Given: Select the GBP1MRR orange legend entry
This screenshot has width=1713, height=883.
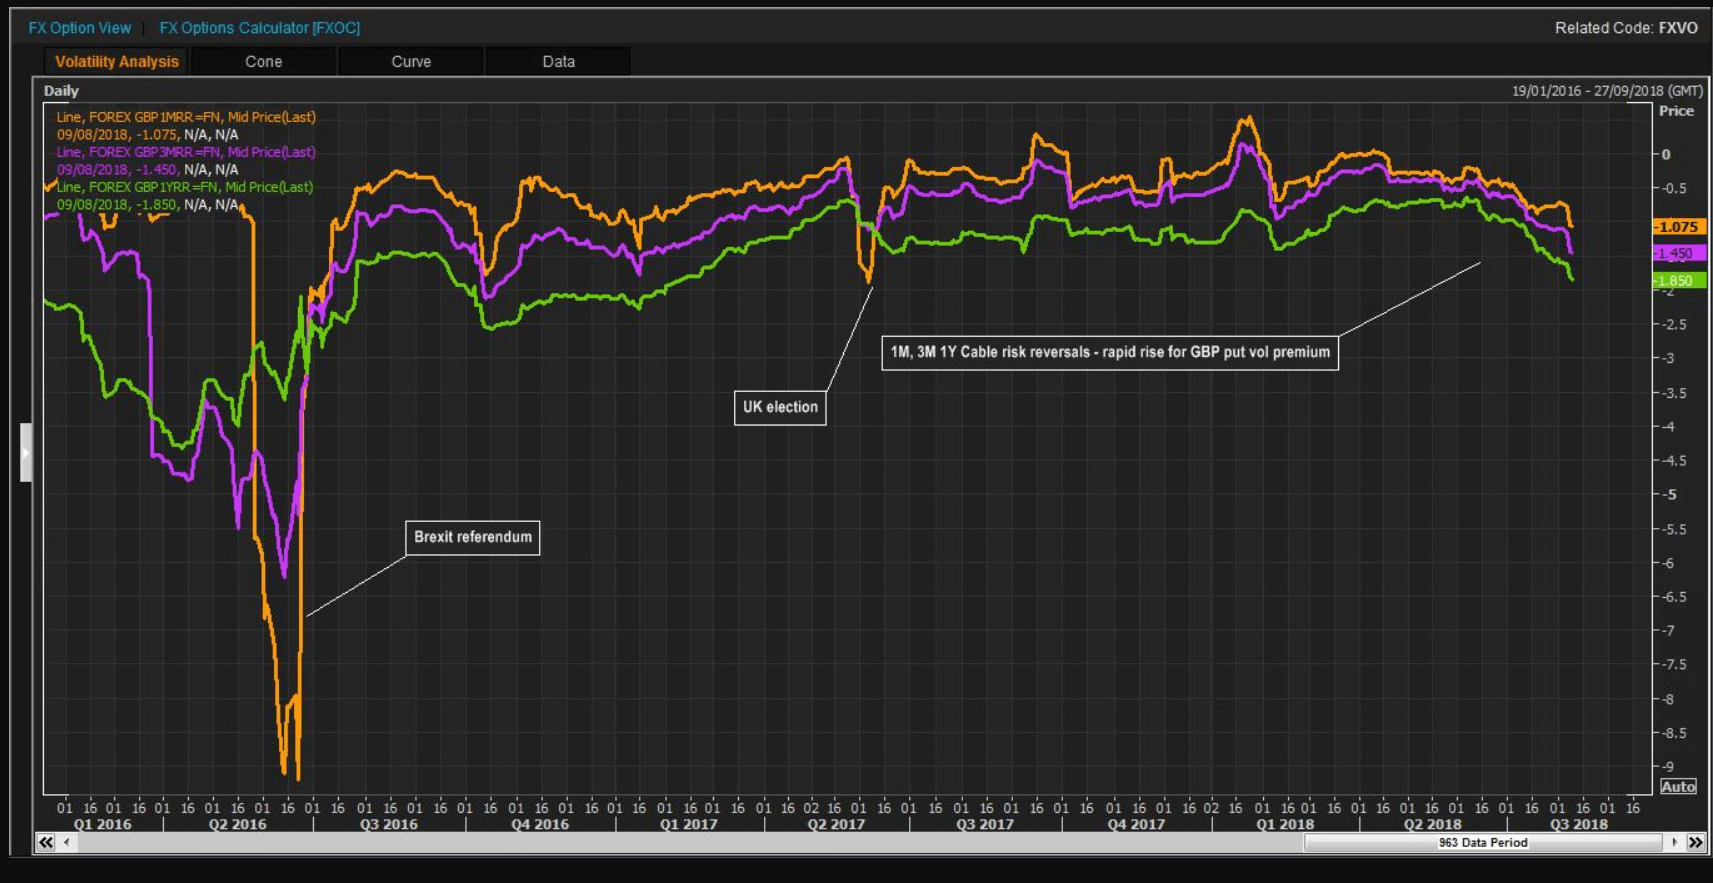Looking at the screenshot, I should (x=185, y=117).
